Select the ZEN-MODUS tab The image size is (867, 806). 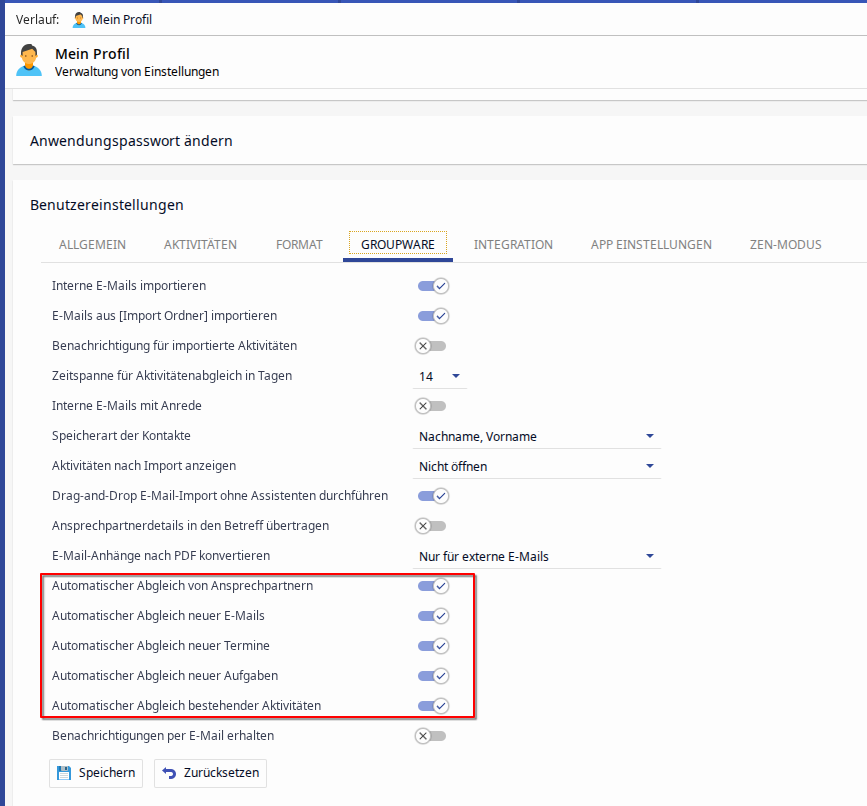785,245
